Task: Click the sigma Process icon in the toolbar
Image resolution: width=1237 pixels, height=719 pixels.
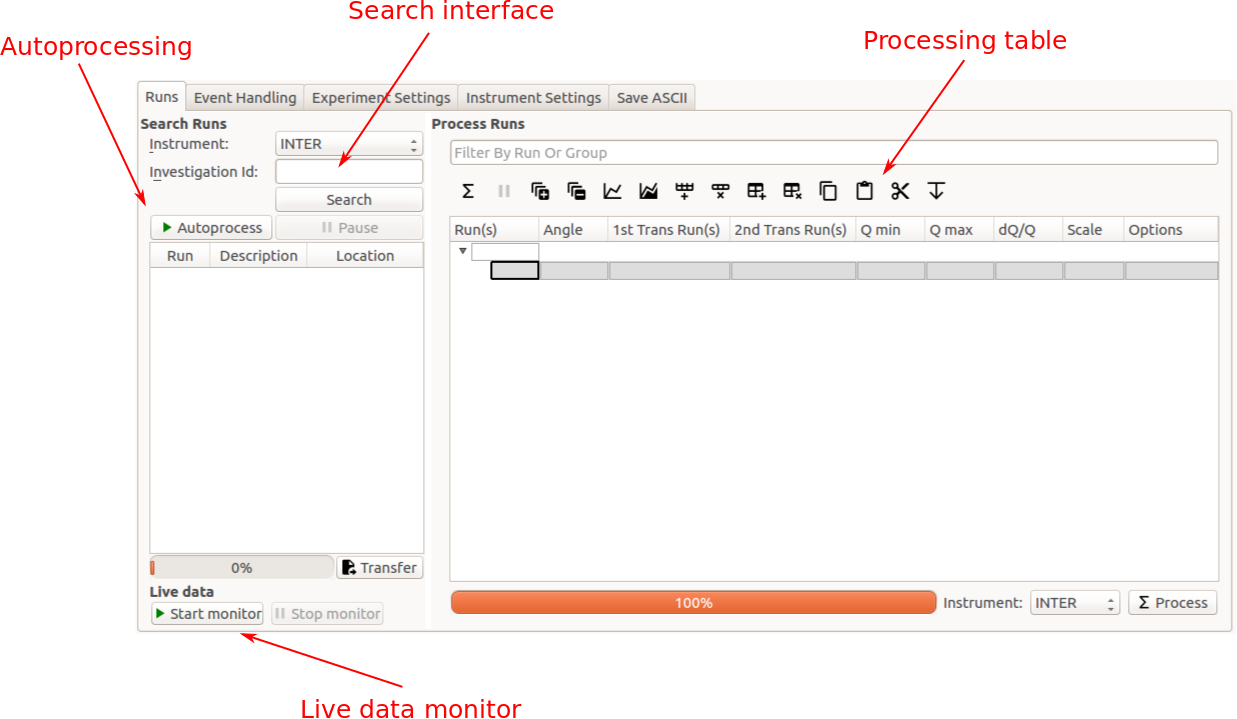Action: pos(468,191)
